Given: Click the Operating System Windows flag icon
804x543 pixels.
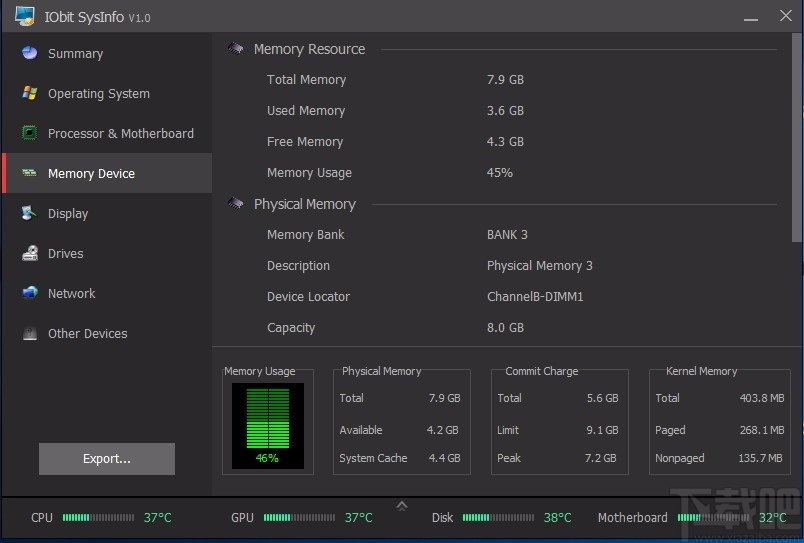Looking at the screenshot, I should point(30,93).
